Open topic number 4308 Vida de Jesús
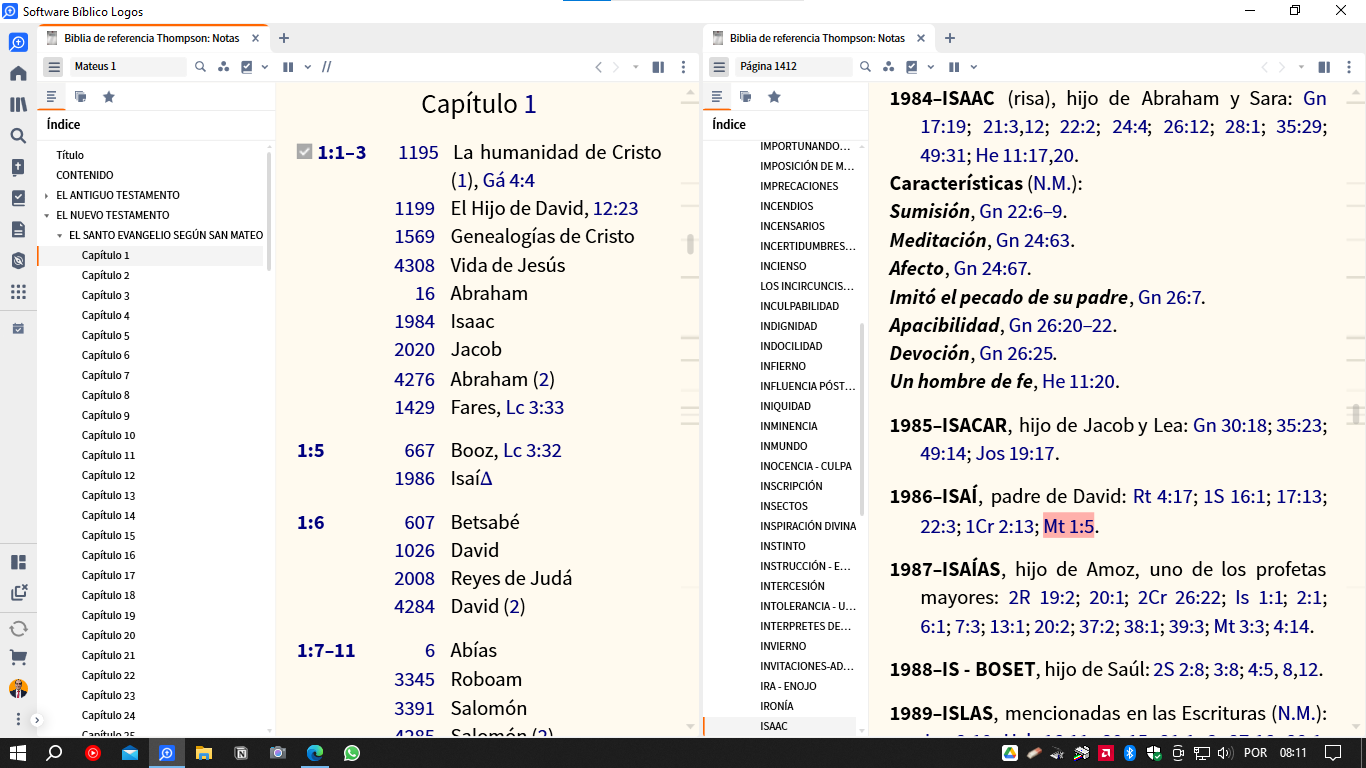 (x=415, y=265)
